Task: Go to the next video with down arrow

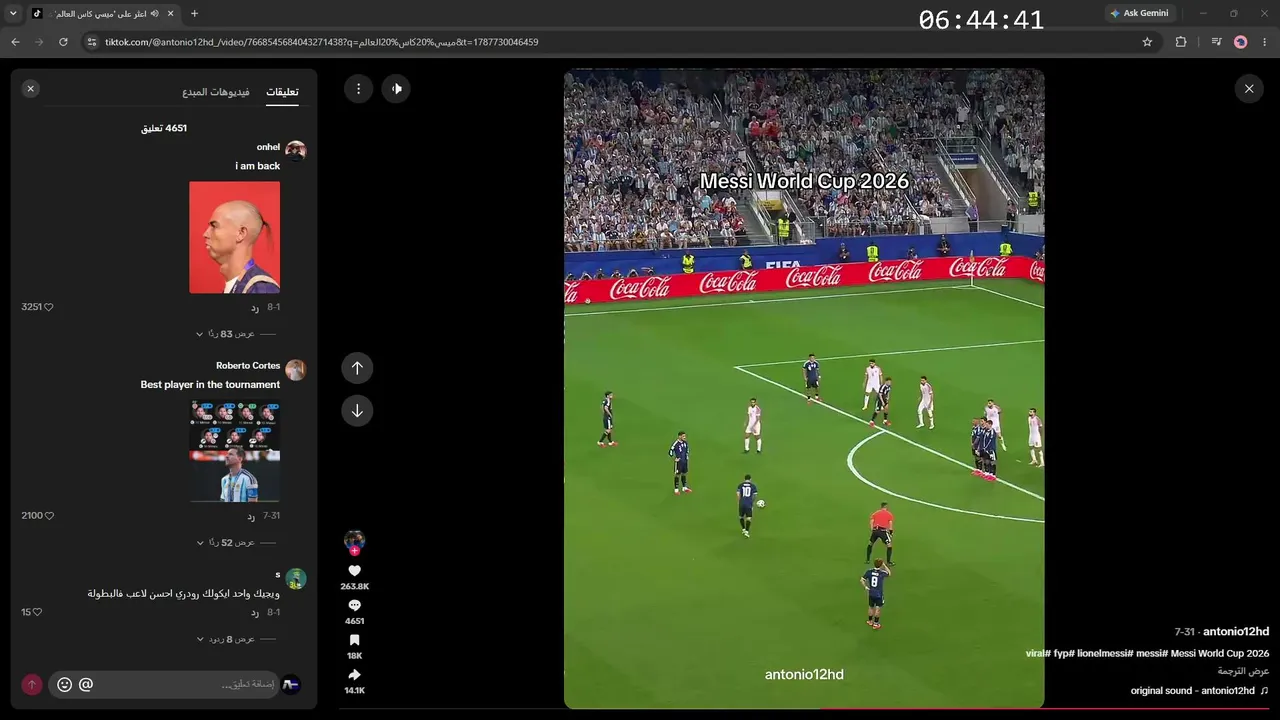Action: click(357, 411)
